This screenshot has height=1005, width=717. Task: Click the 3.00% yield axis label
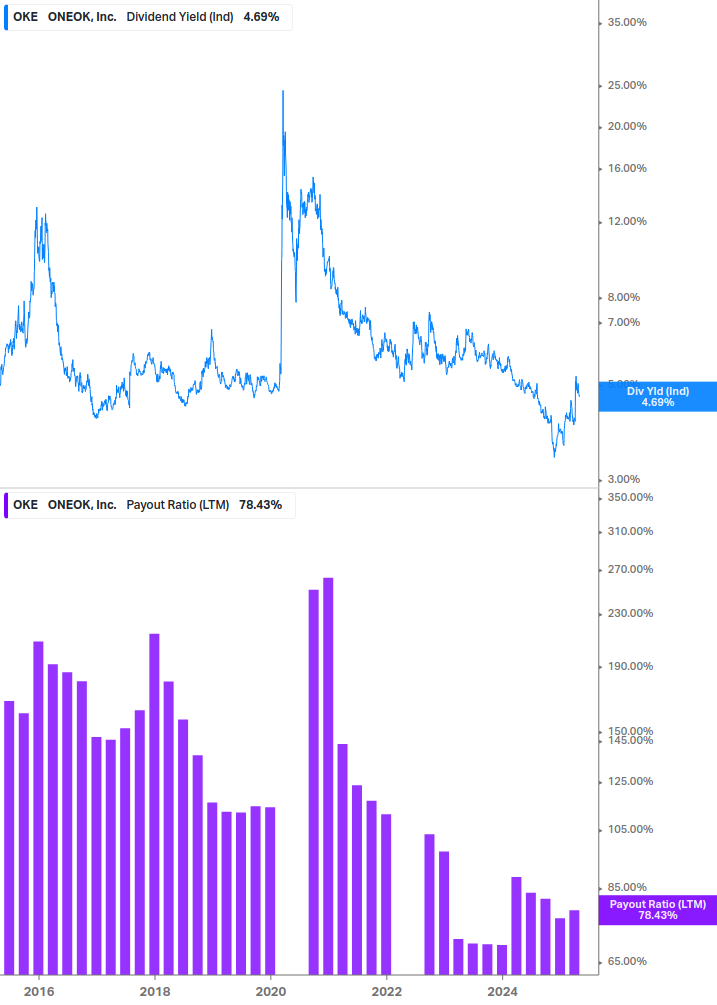[x=623, y=479]
